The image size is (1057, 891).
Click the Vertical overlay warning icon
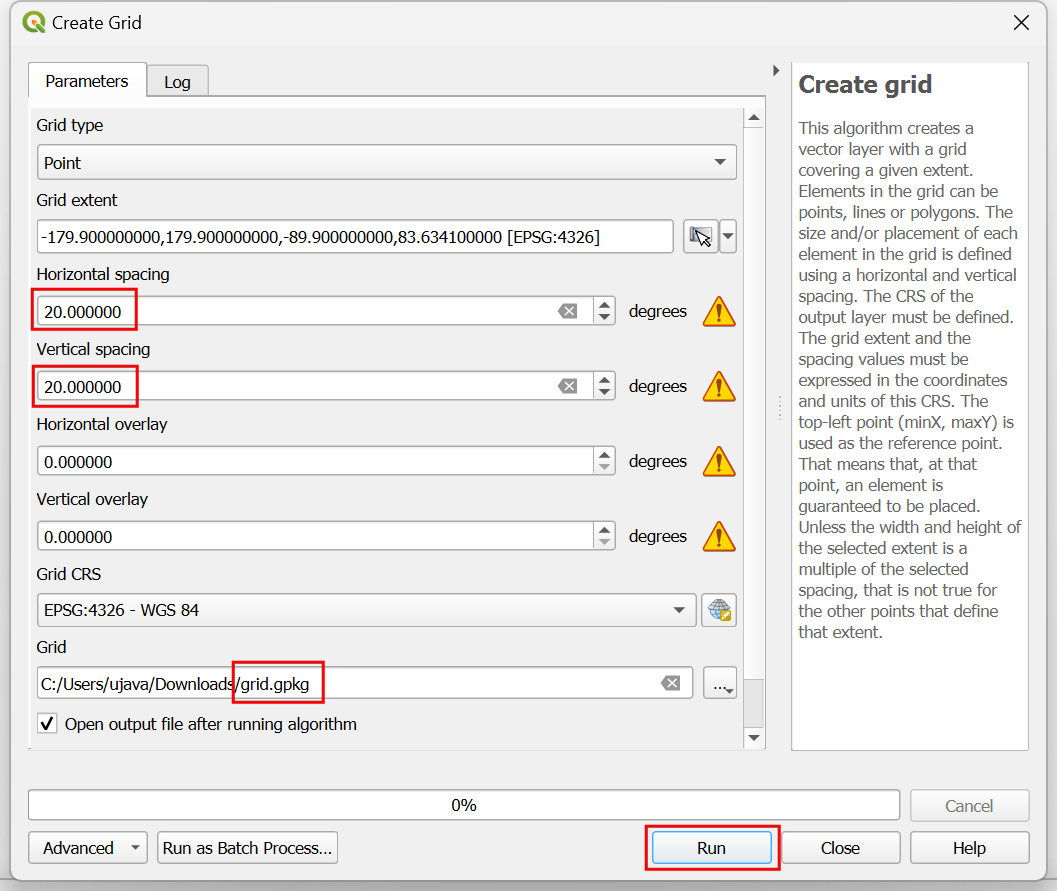click(719, 537)
